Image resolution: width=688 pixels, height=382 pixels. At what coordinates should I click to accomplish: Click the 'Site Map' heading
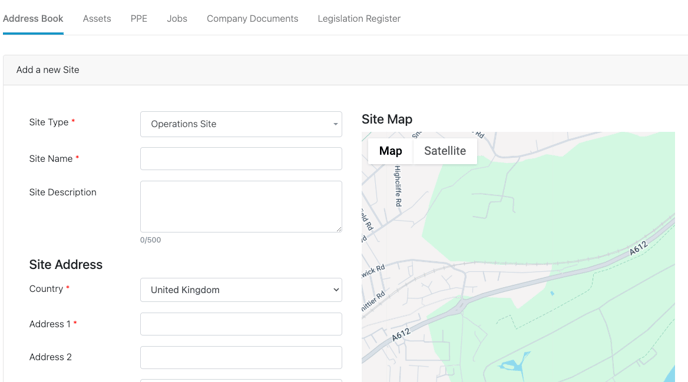pos(387,119)
